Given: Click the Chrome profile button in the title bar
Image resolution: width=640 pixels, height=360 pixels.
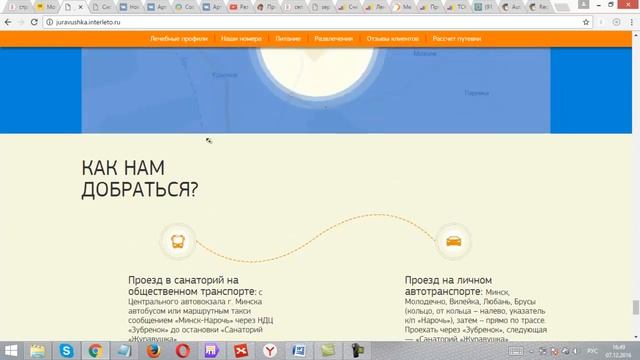Looking at the screenshot, I should [584, 4].
